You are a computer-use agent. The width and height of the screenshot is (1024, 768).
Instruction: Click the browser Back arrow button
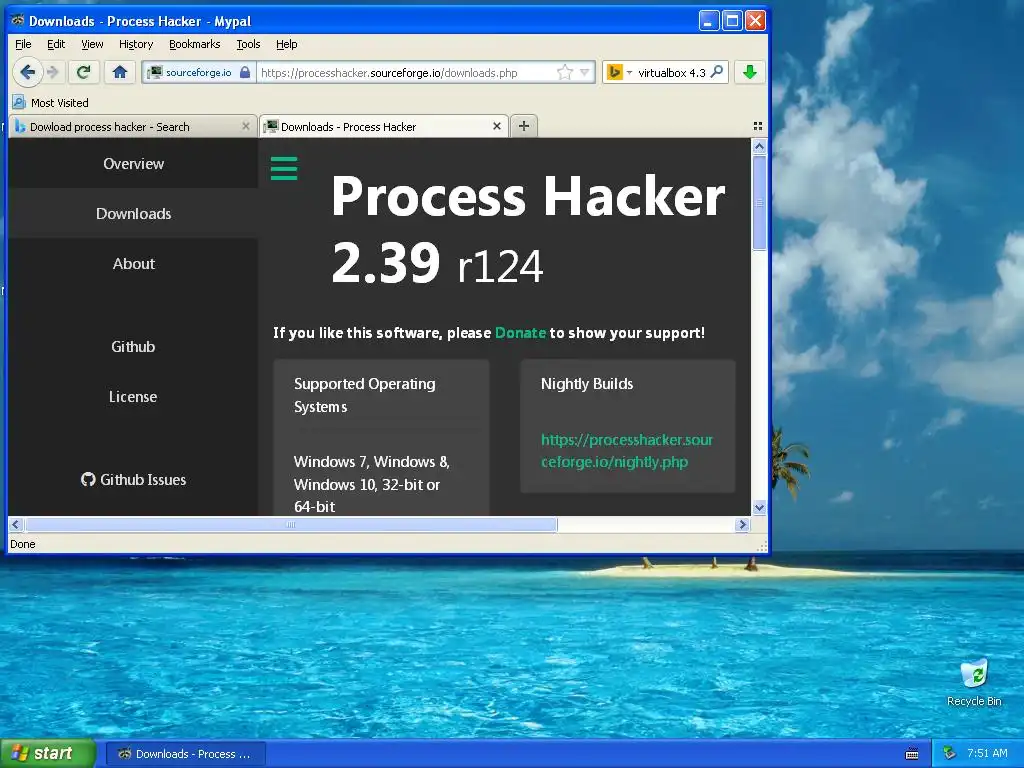tap(27, 72)
